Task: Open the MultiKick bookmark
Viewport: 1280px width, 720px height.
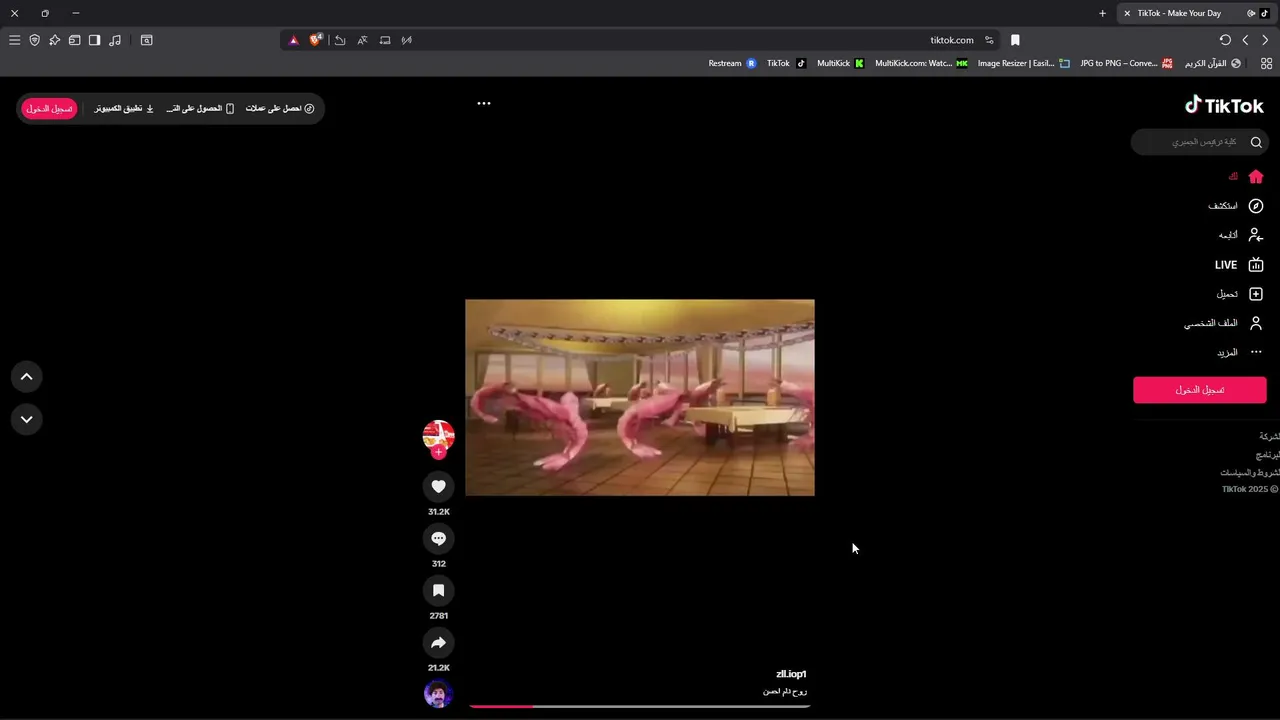Action: point(840,63)
